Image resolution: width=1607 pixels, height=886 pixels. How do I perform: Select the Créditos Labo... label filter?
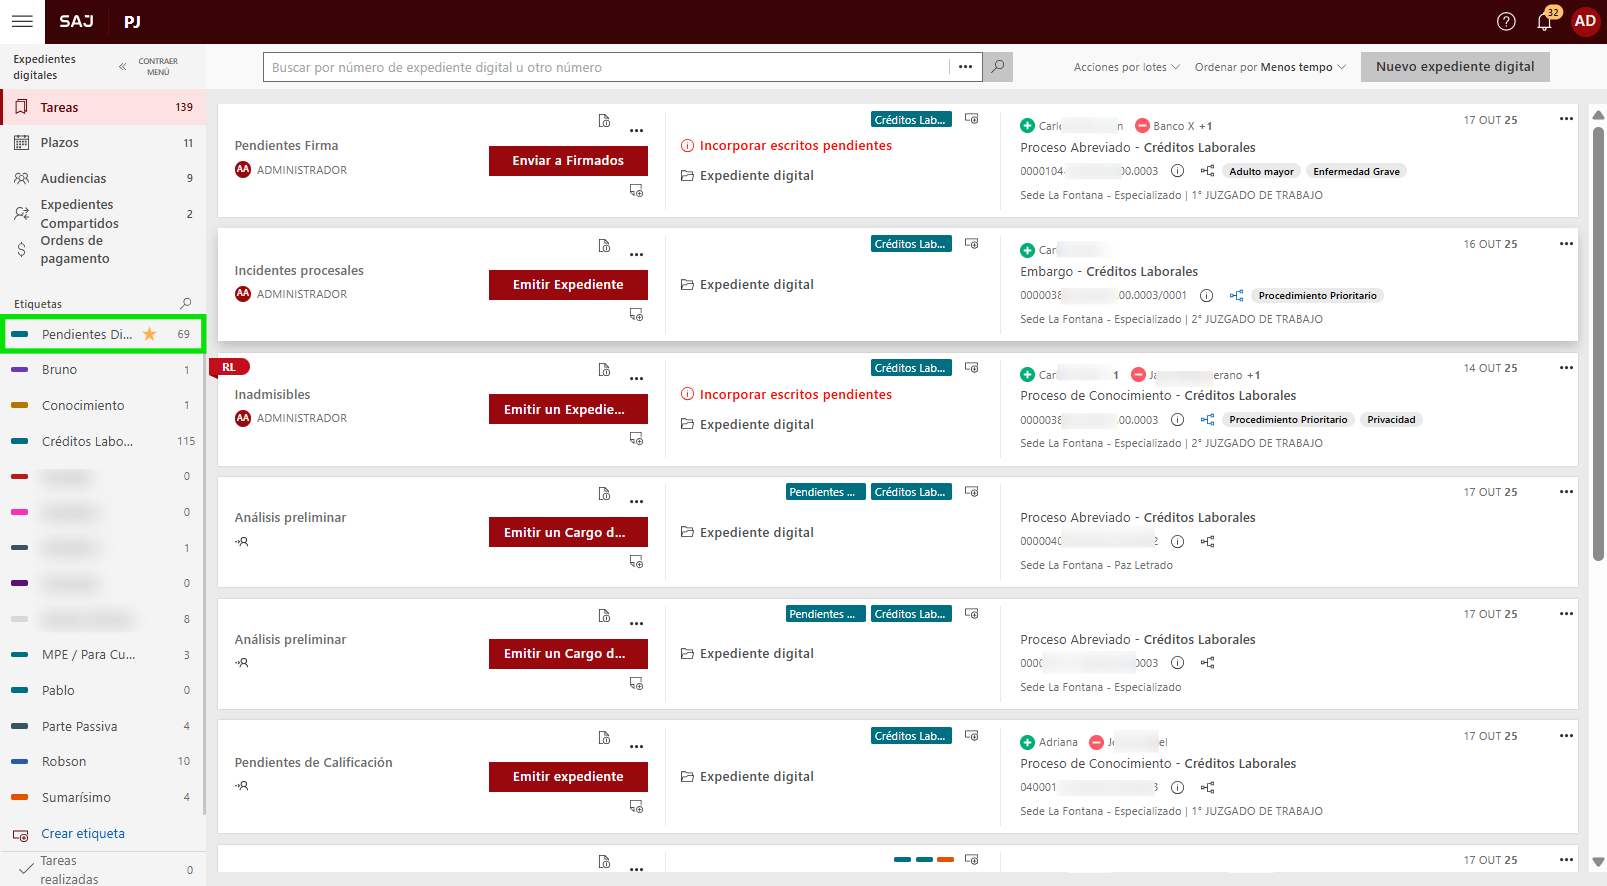[x=87, y=441]
